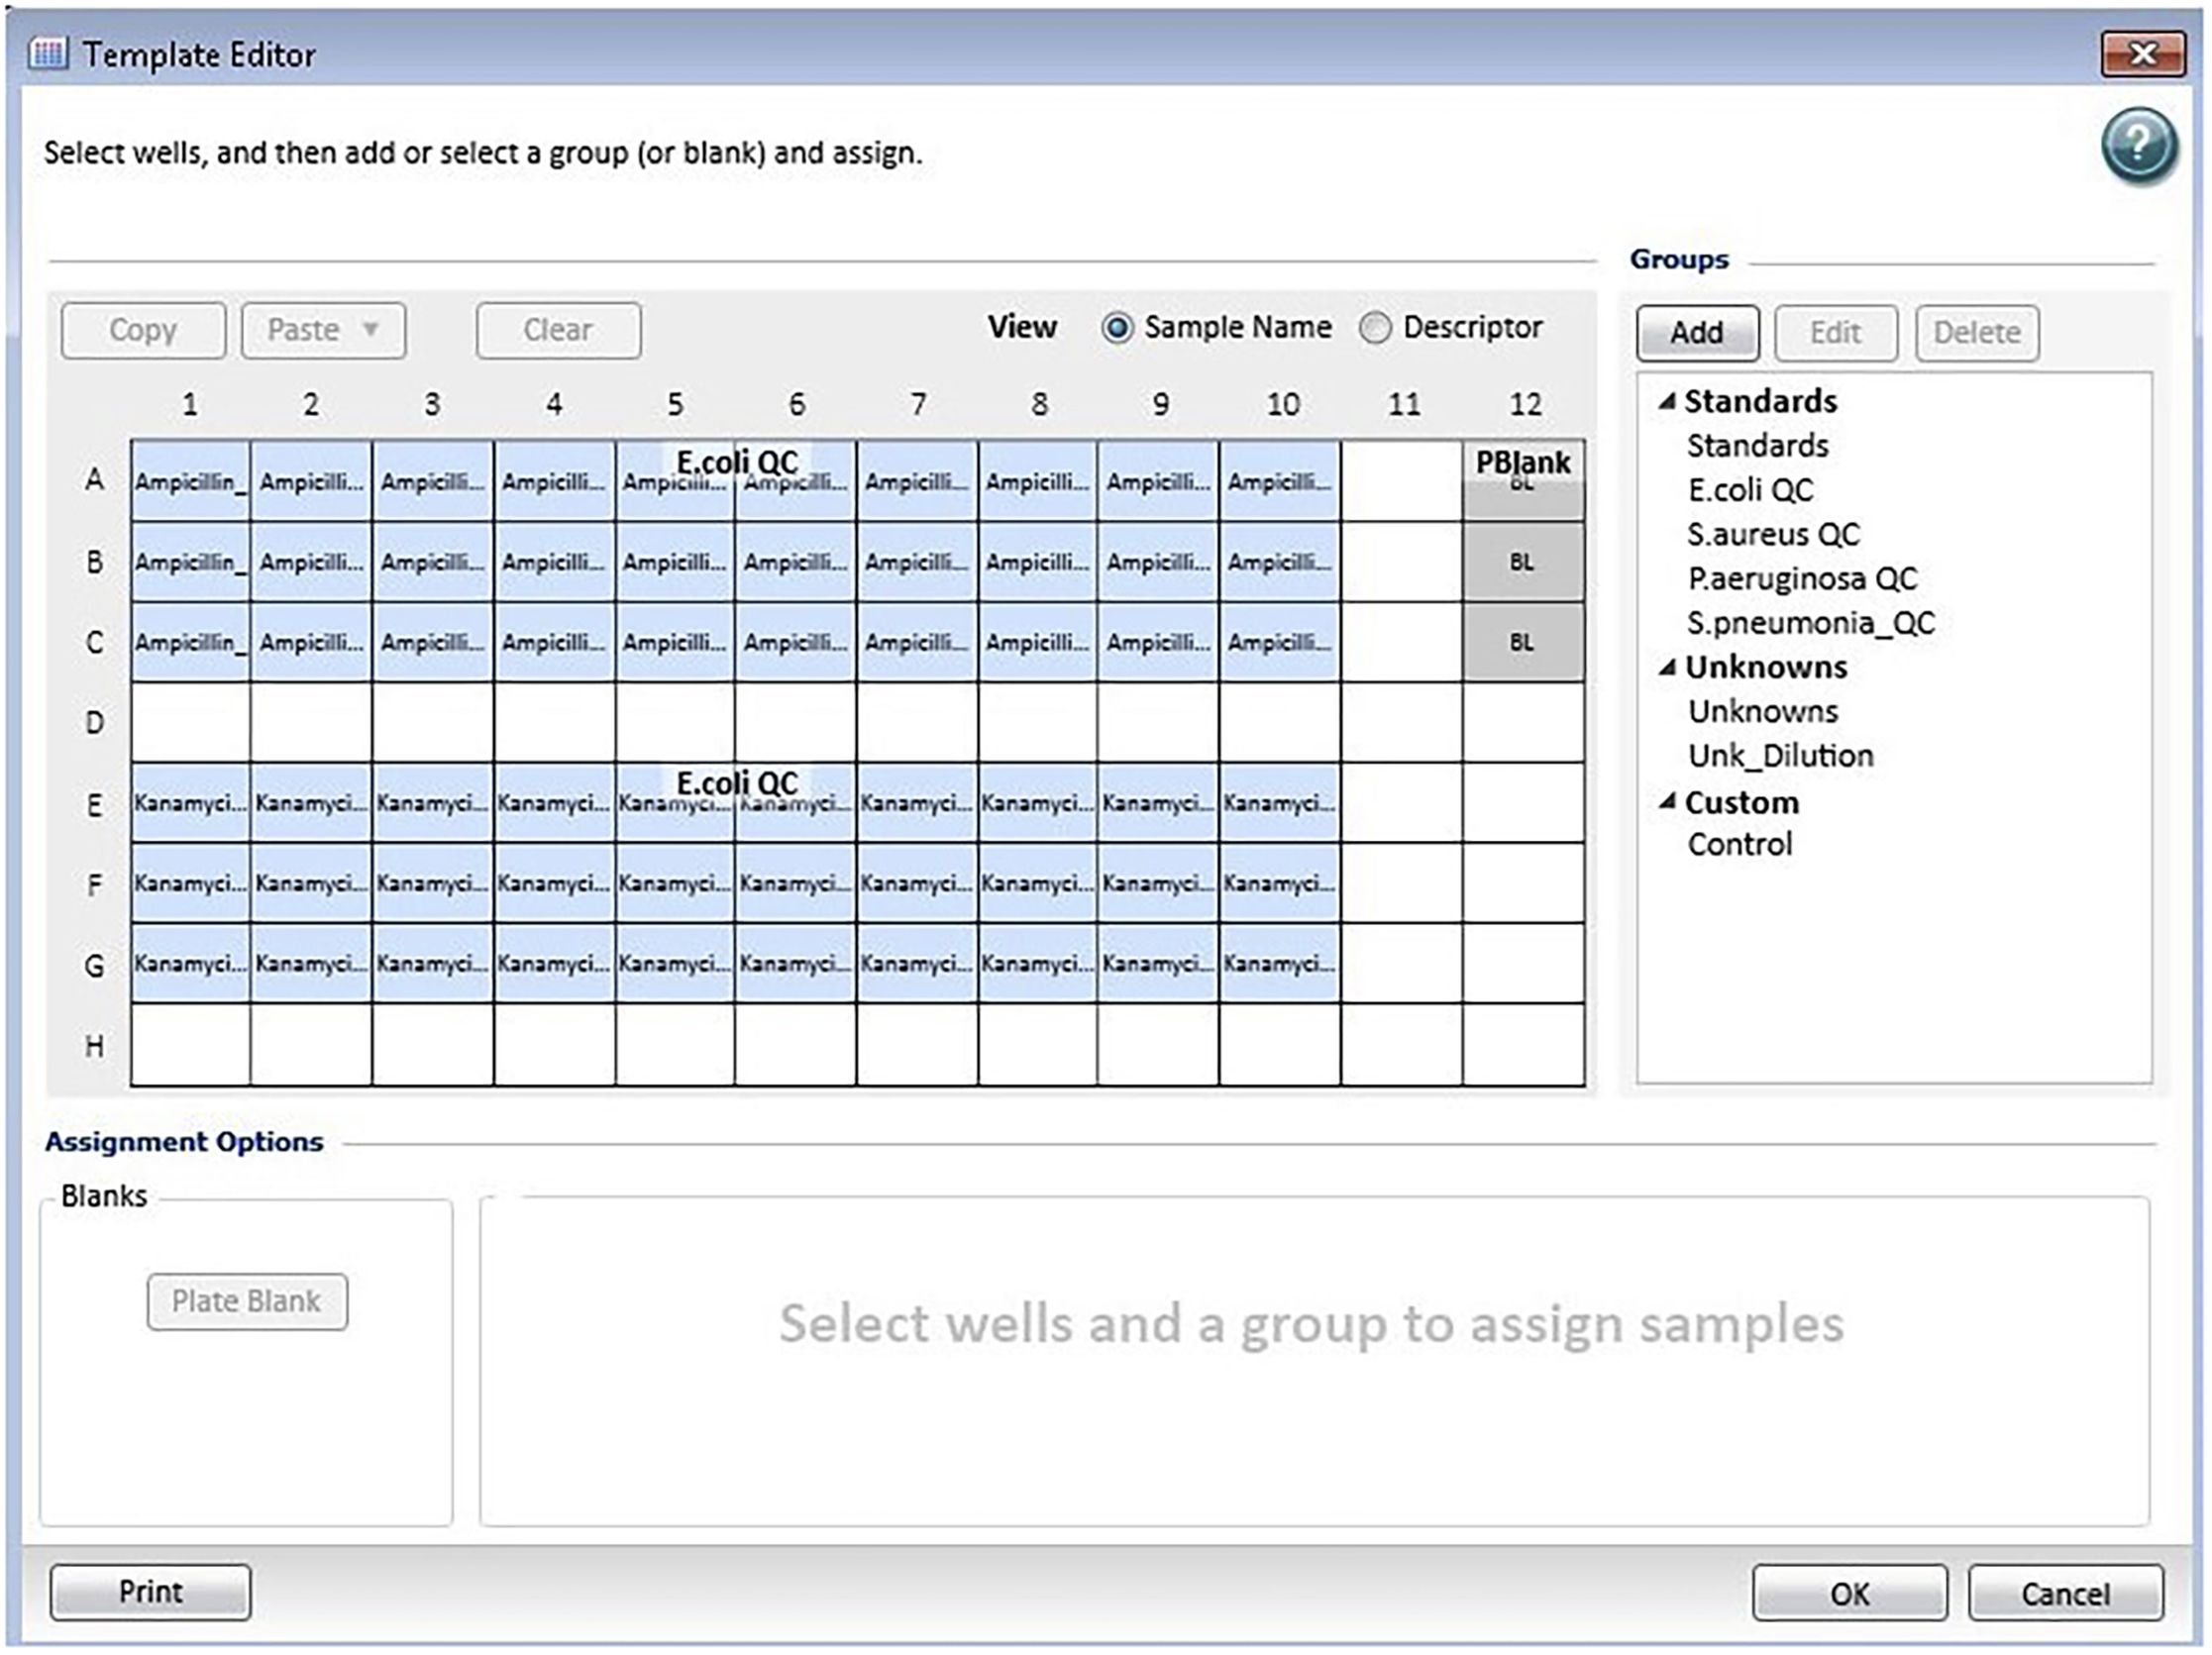
Task: Select the gray BL well B12
Action: [1522, 562]
